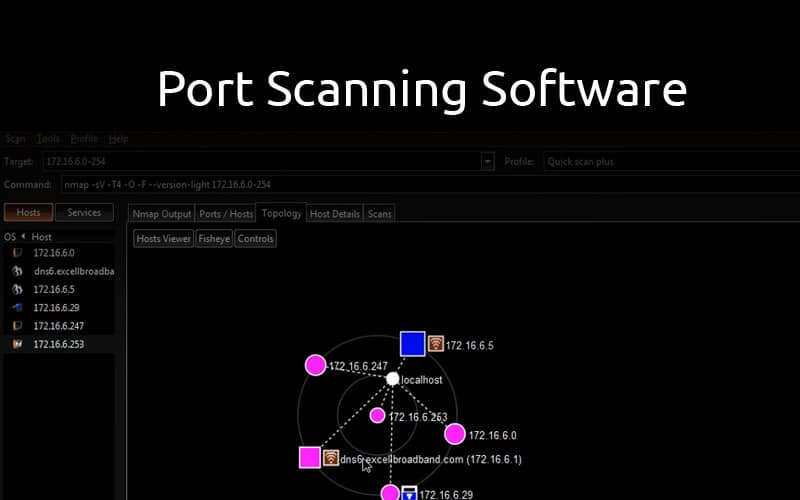Click wireless icon beside 172.16.6.5 node
800x500 pixels.
coord(435,343)
